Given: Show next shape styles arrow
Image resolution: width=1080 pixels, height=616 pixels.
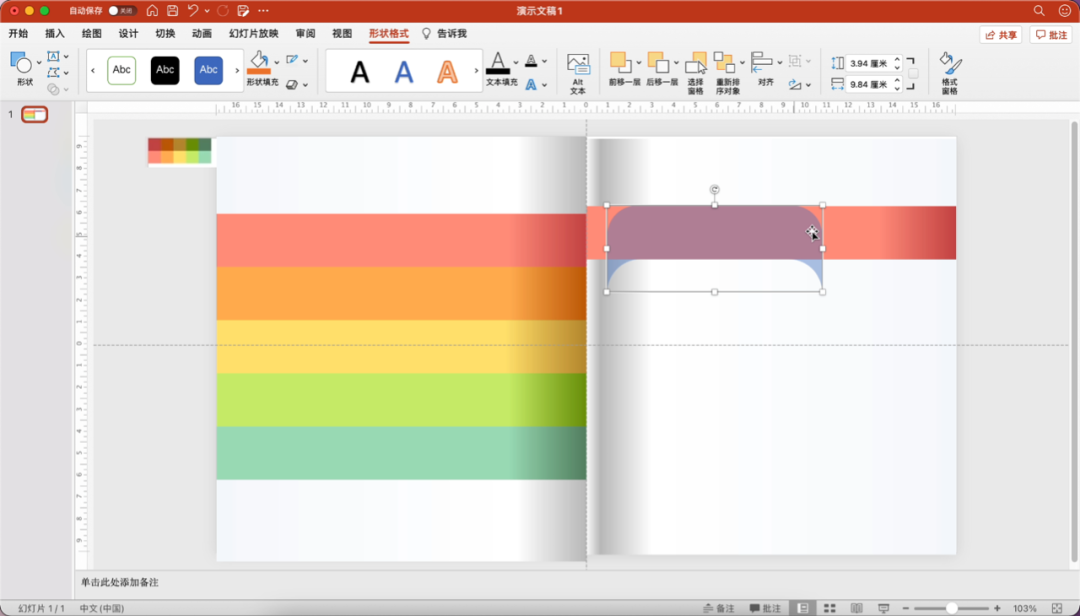Looking at the screenshot, I should 237,70.
